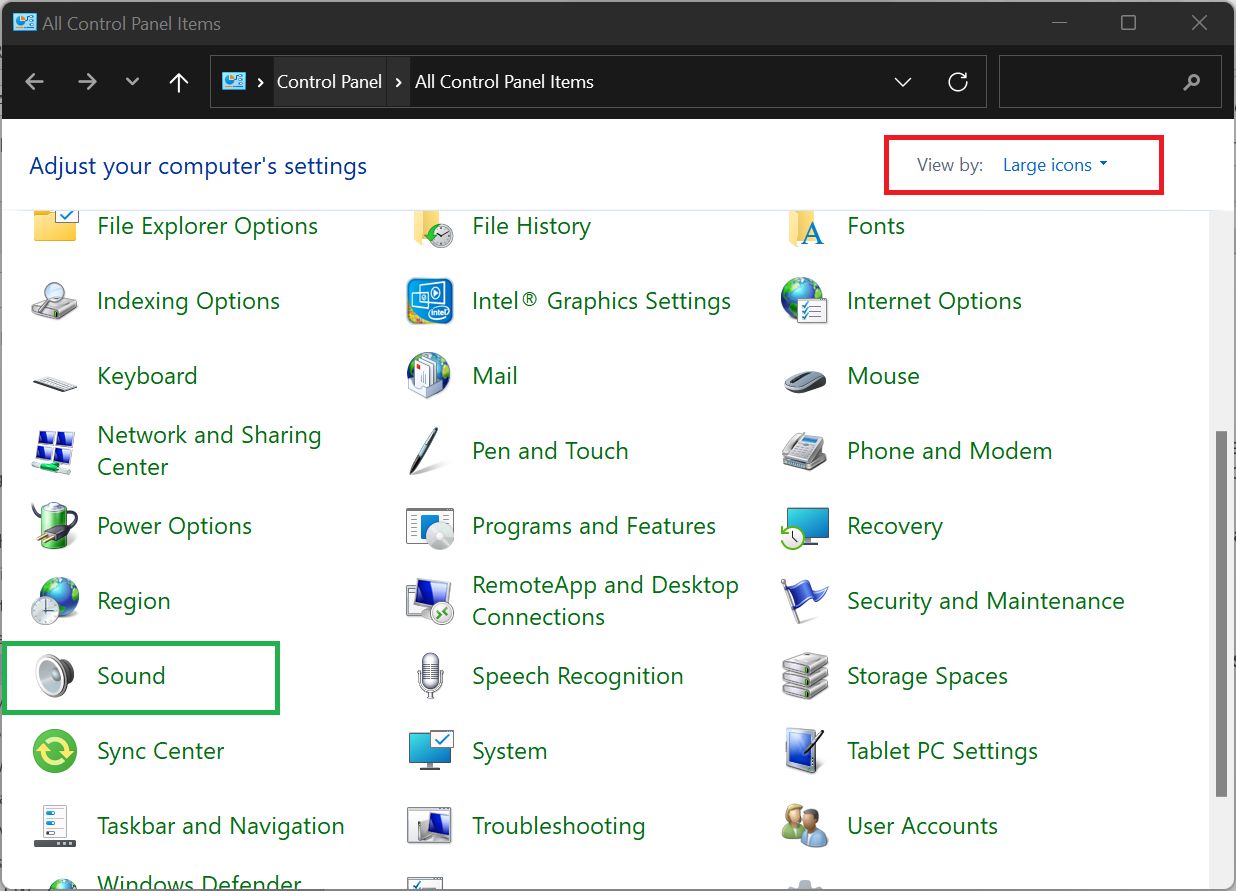Click the Power Options battery icon
This screenshot has width=1236, height=891.
click(x=54, y=526)
